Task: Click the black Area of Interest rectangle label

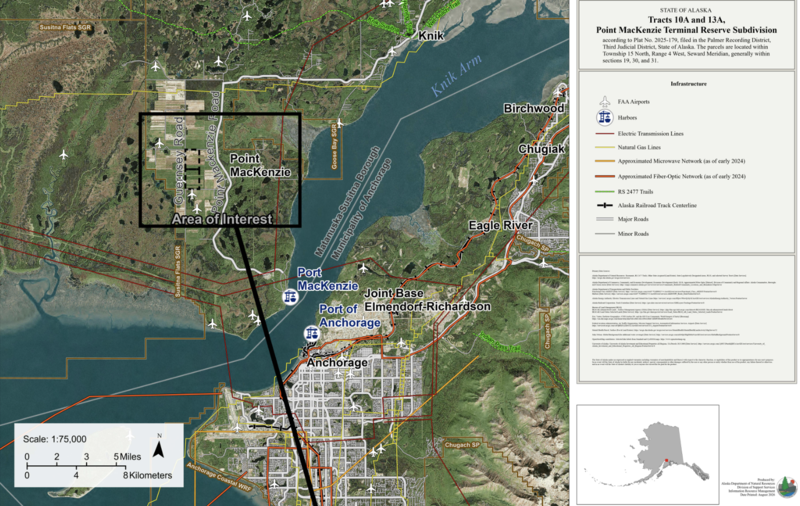Action: pos(222,219)
